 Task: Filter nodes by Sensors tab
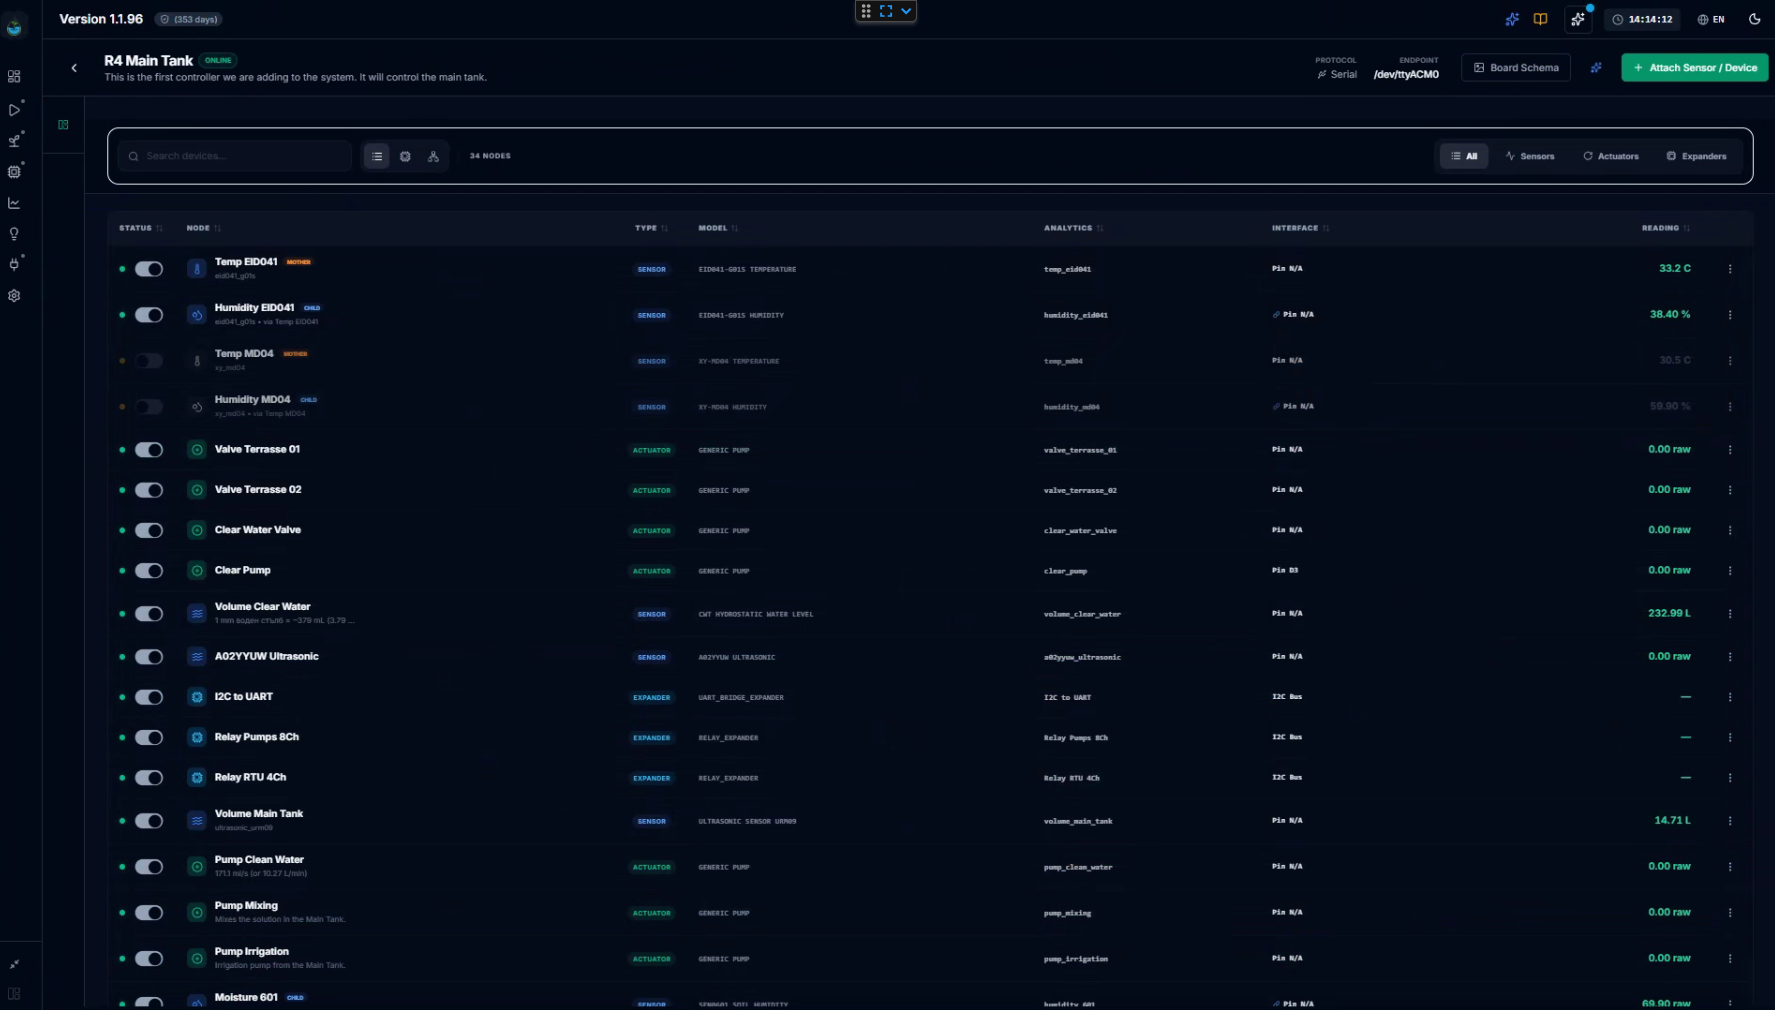pyautogui.click(x=1530, y=156)
